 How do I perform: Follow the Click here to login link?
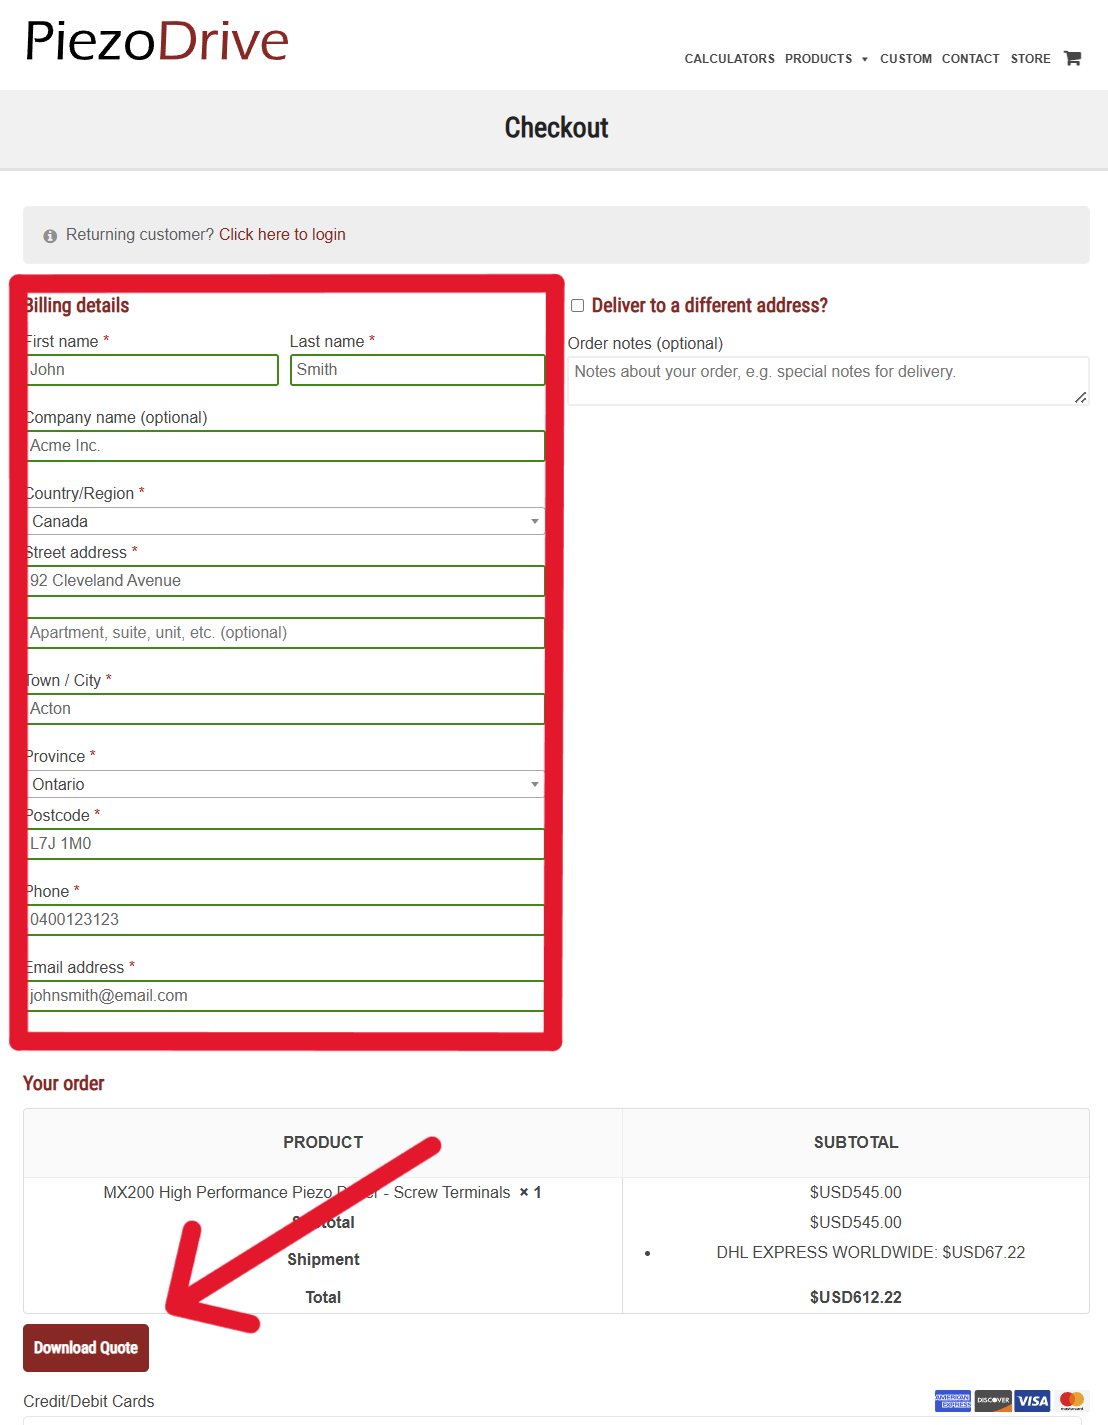tap(282, 234)
